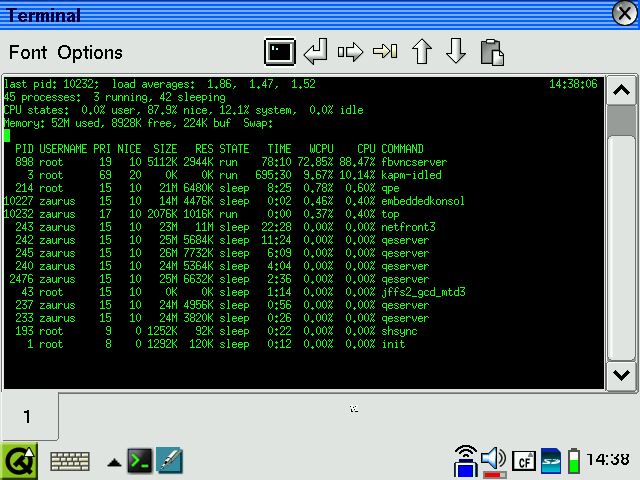Viewport: 640px width, 480px height.
Task: Click the shsync command text
Action: tap(399, 331)
